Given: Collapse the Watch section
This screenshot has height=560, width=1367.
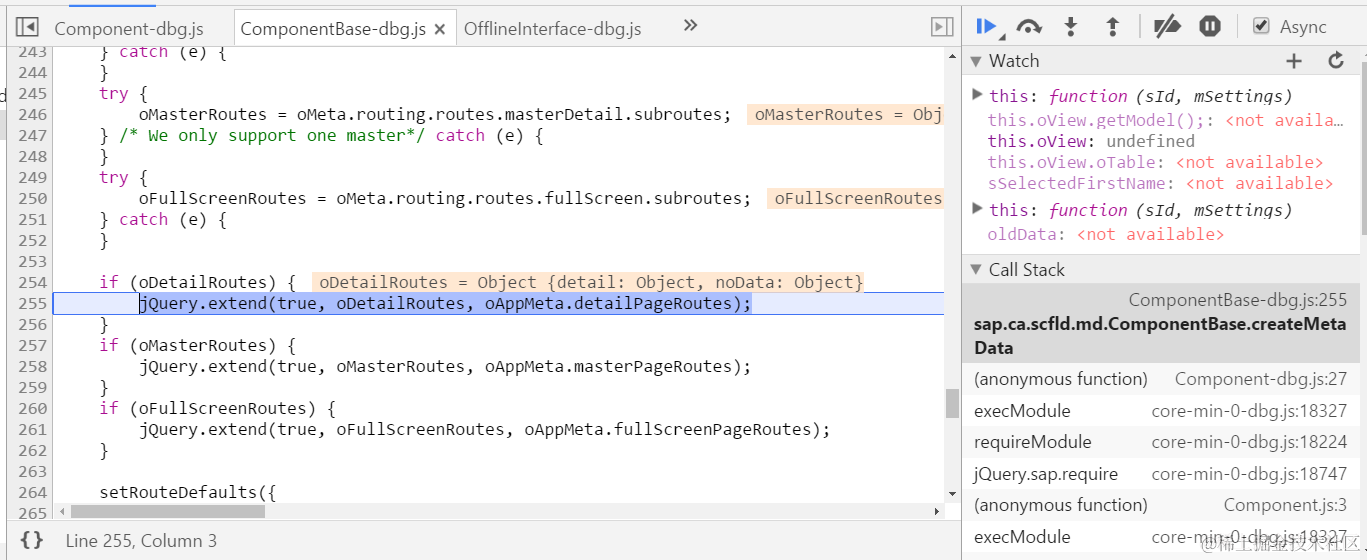Looking at the screenshot, I should [976, 61].
